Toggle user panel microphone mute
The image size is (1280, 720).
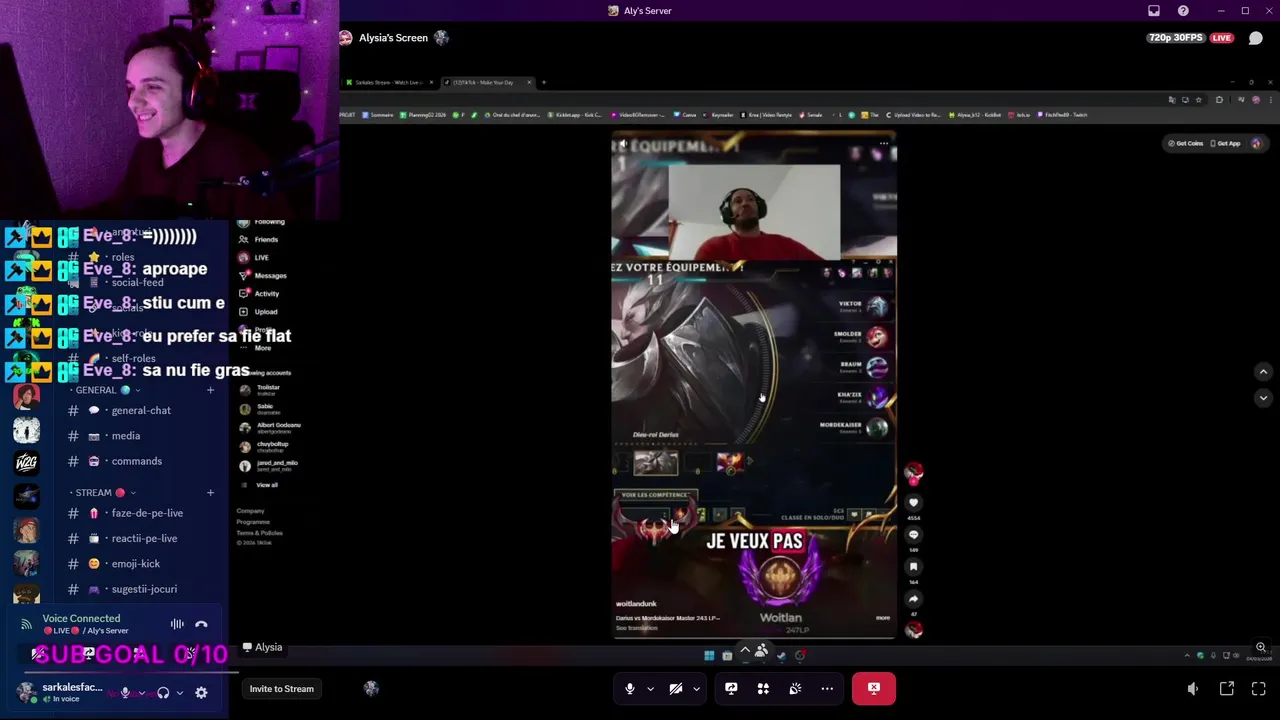(x=125, y=693)
